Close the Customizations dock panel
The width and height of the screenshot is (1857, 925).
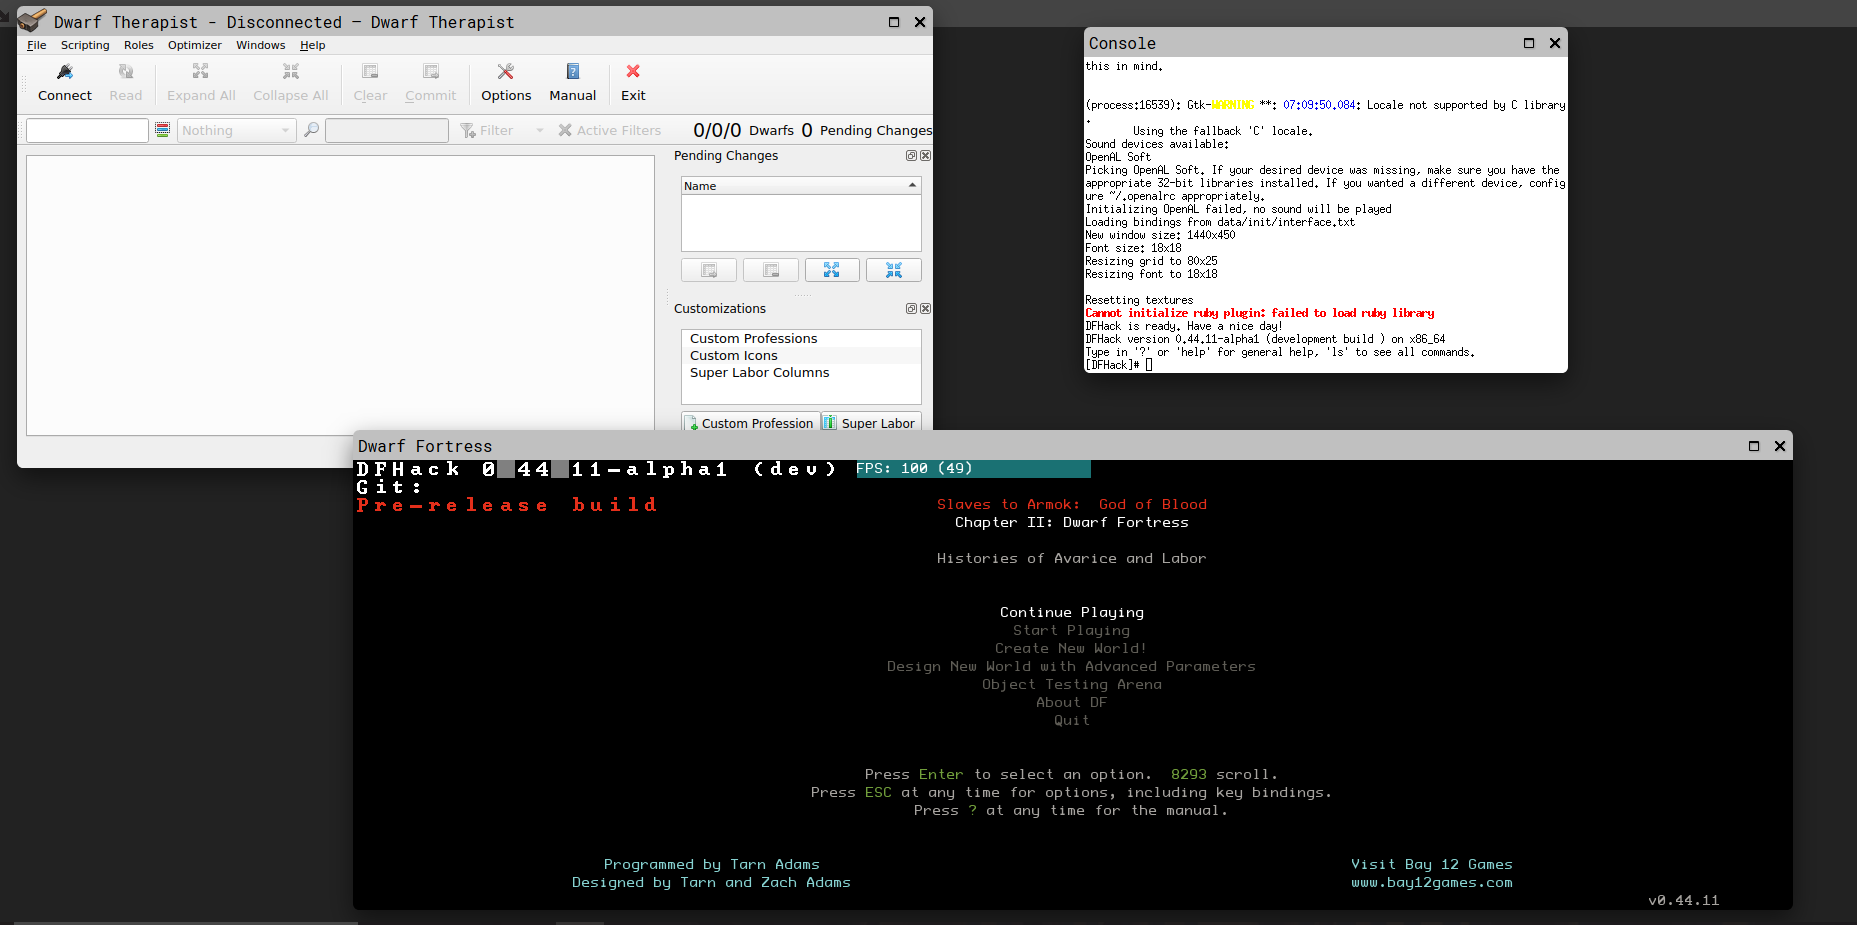926,309
